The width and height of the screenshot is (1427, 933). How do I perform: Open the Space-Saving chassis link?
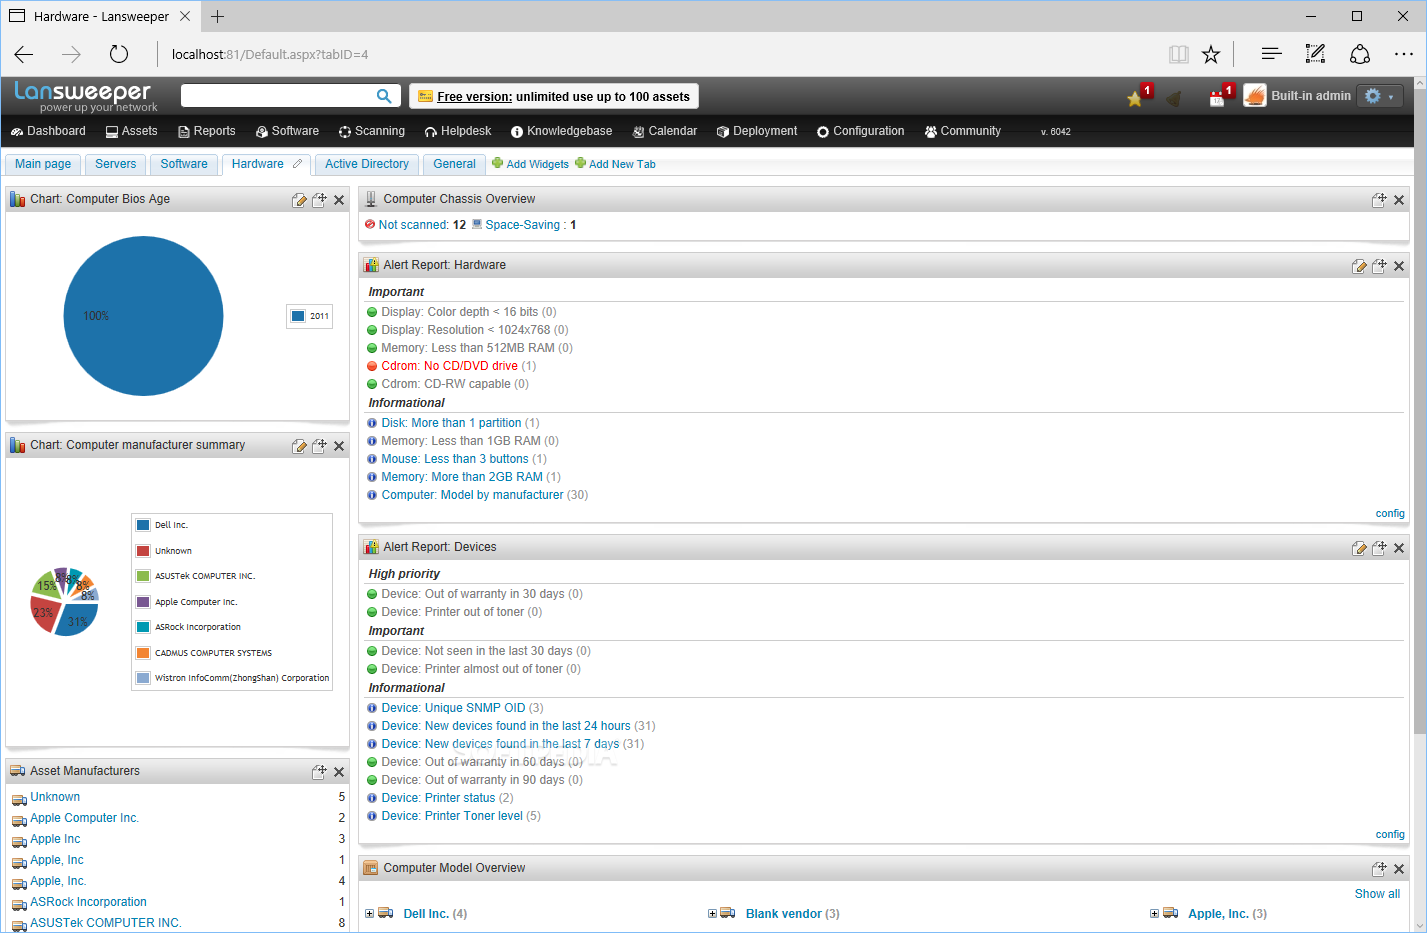click(x=523, y=225)
